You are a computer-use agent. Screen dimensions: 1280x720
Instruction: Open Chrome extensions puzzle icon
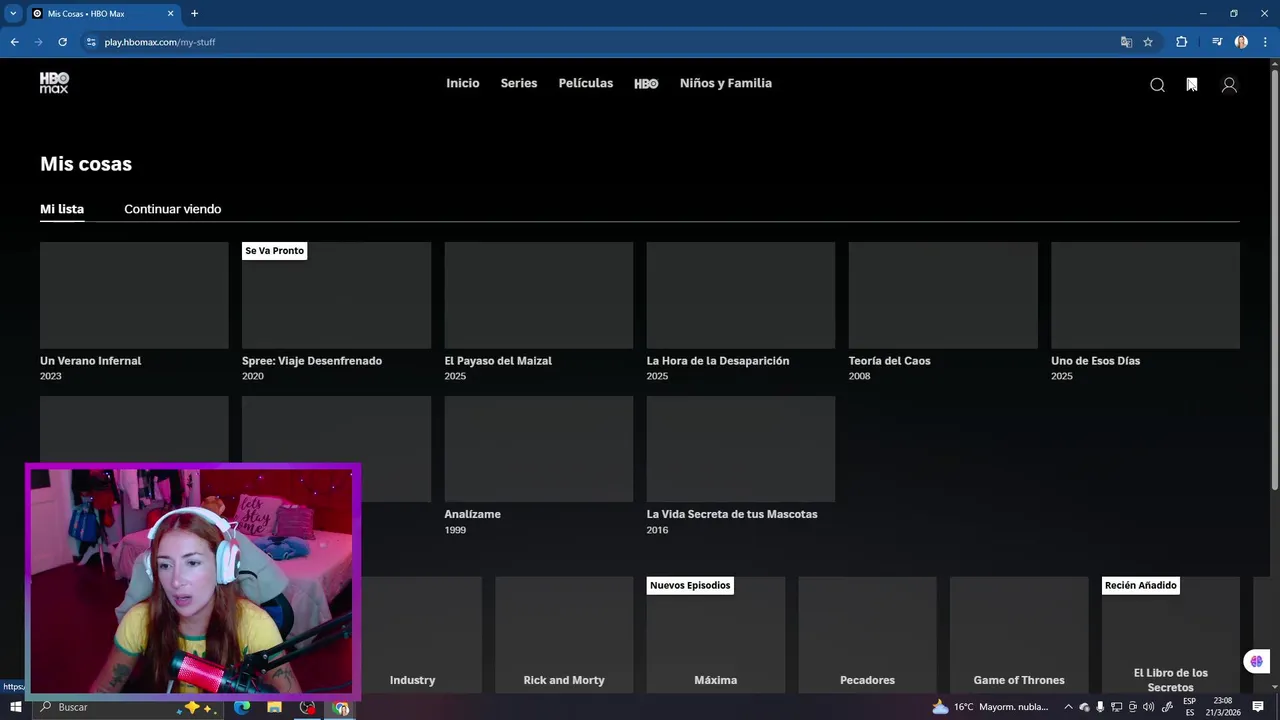coord(1181,42)
